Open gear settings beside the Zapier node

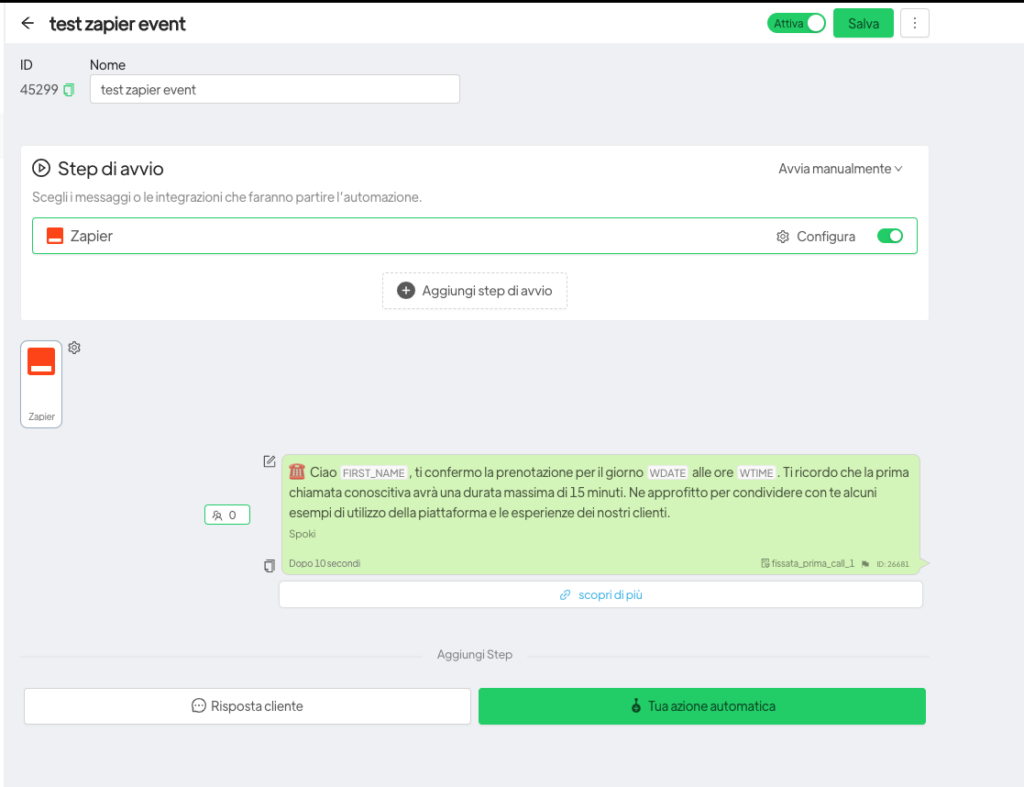[74, 348]
